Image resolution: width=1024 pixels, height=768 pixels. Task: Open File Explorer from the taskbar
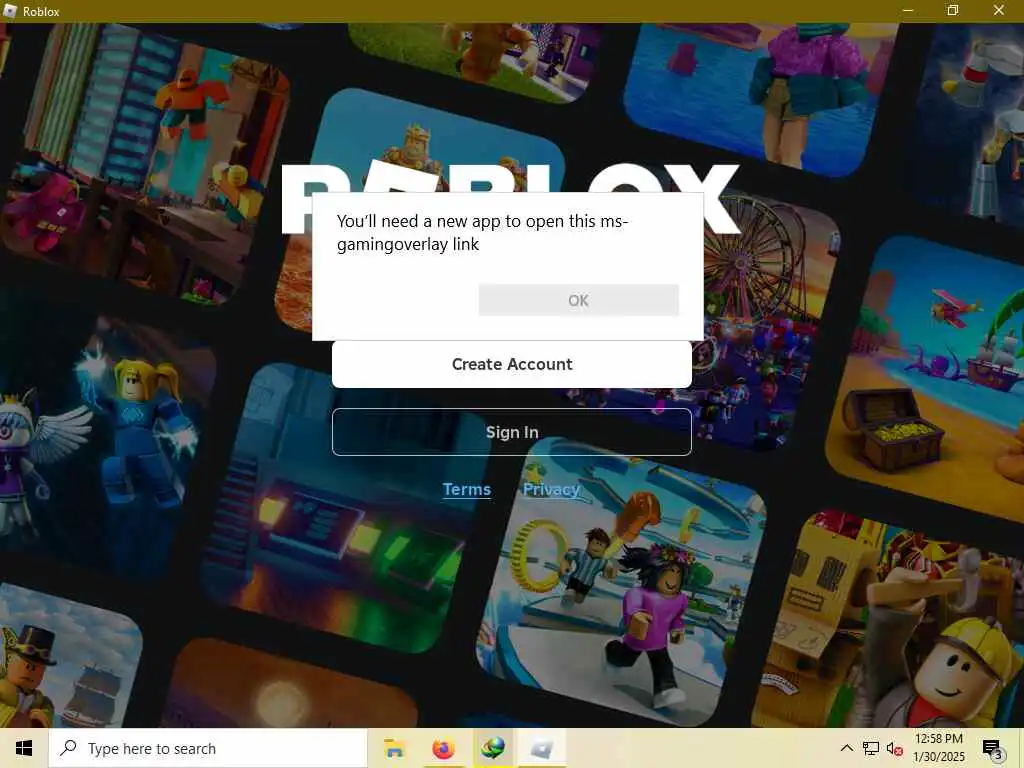click(x=394, y=748)
